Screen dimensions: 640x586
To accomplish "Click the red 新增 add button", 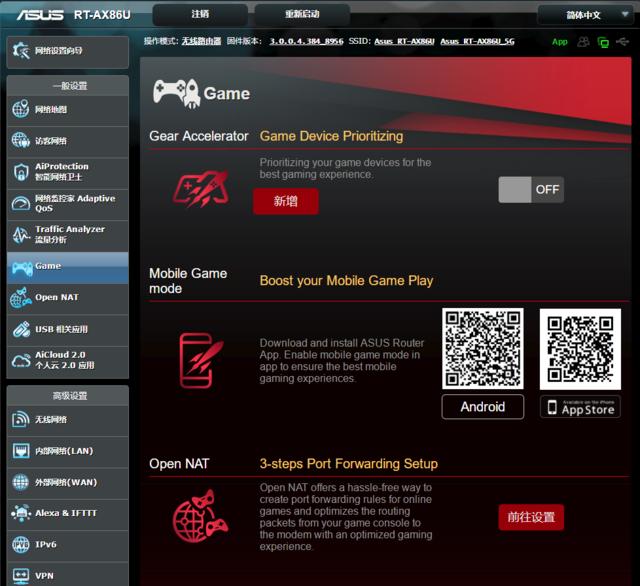I will coord(286,201).
